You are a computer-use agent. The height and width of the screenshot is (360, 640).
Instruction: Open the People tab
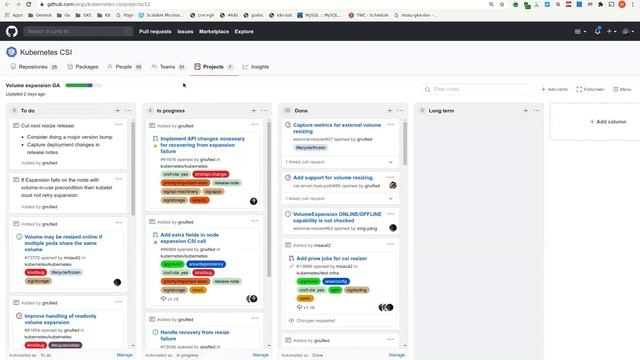[124, 67]
